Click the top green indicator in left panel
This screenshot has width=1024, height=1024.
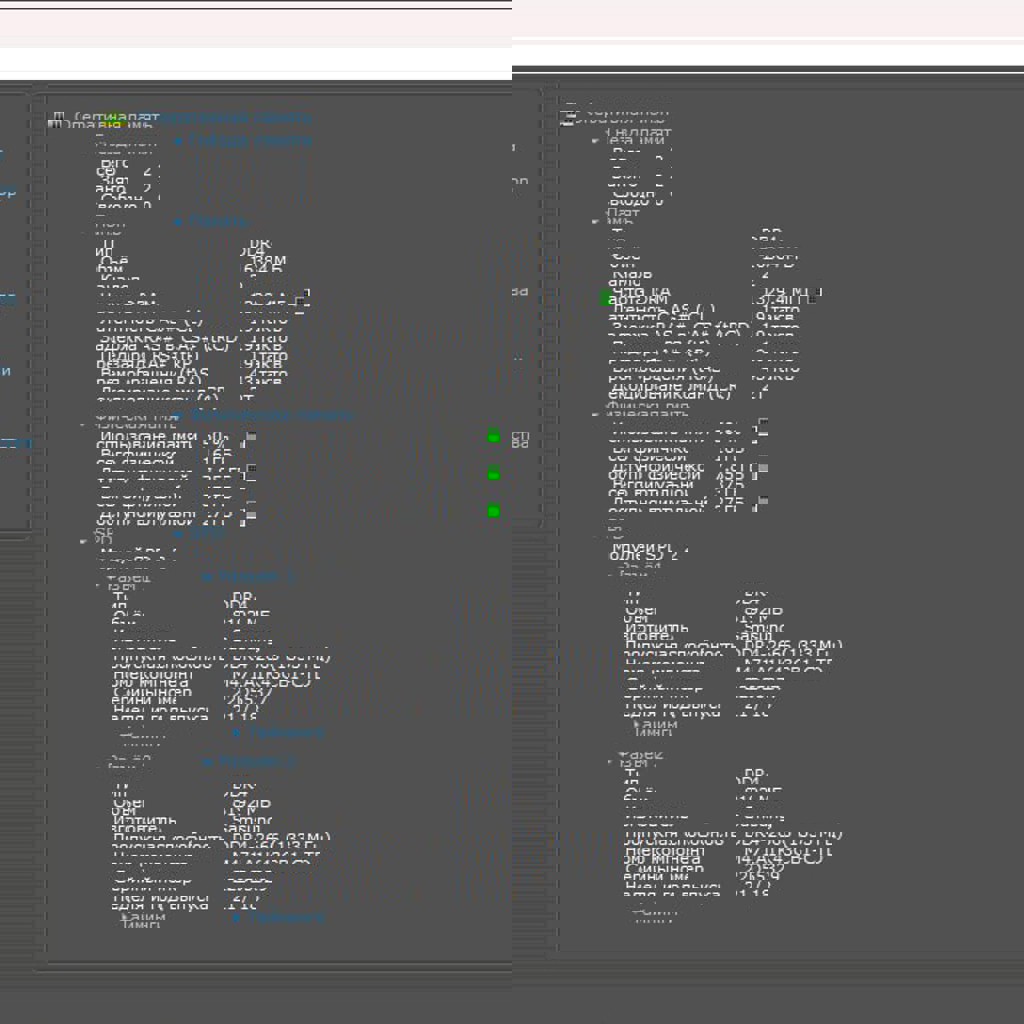point(493,436)
